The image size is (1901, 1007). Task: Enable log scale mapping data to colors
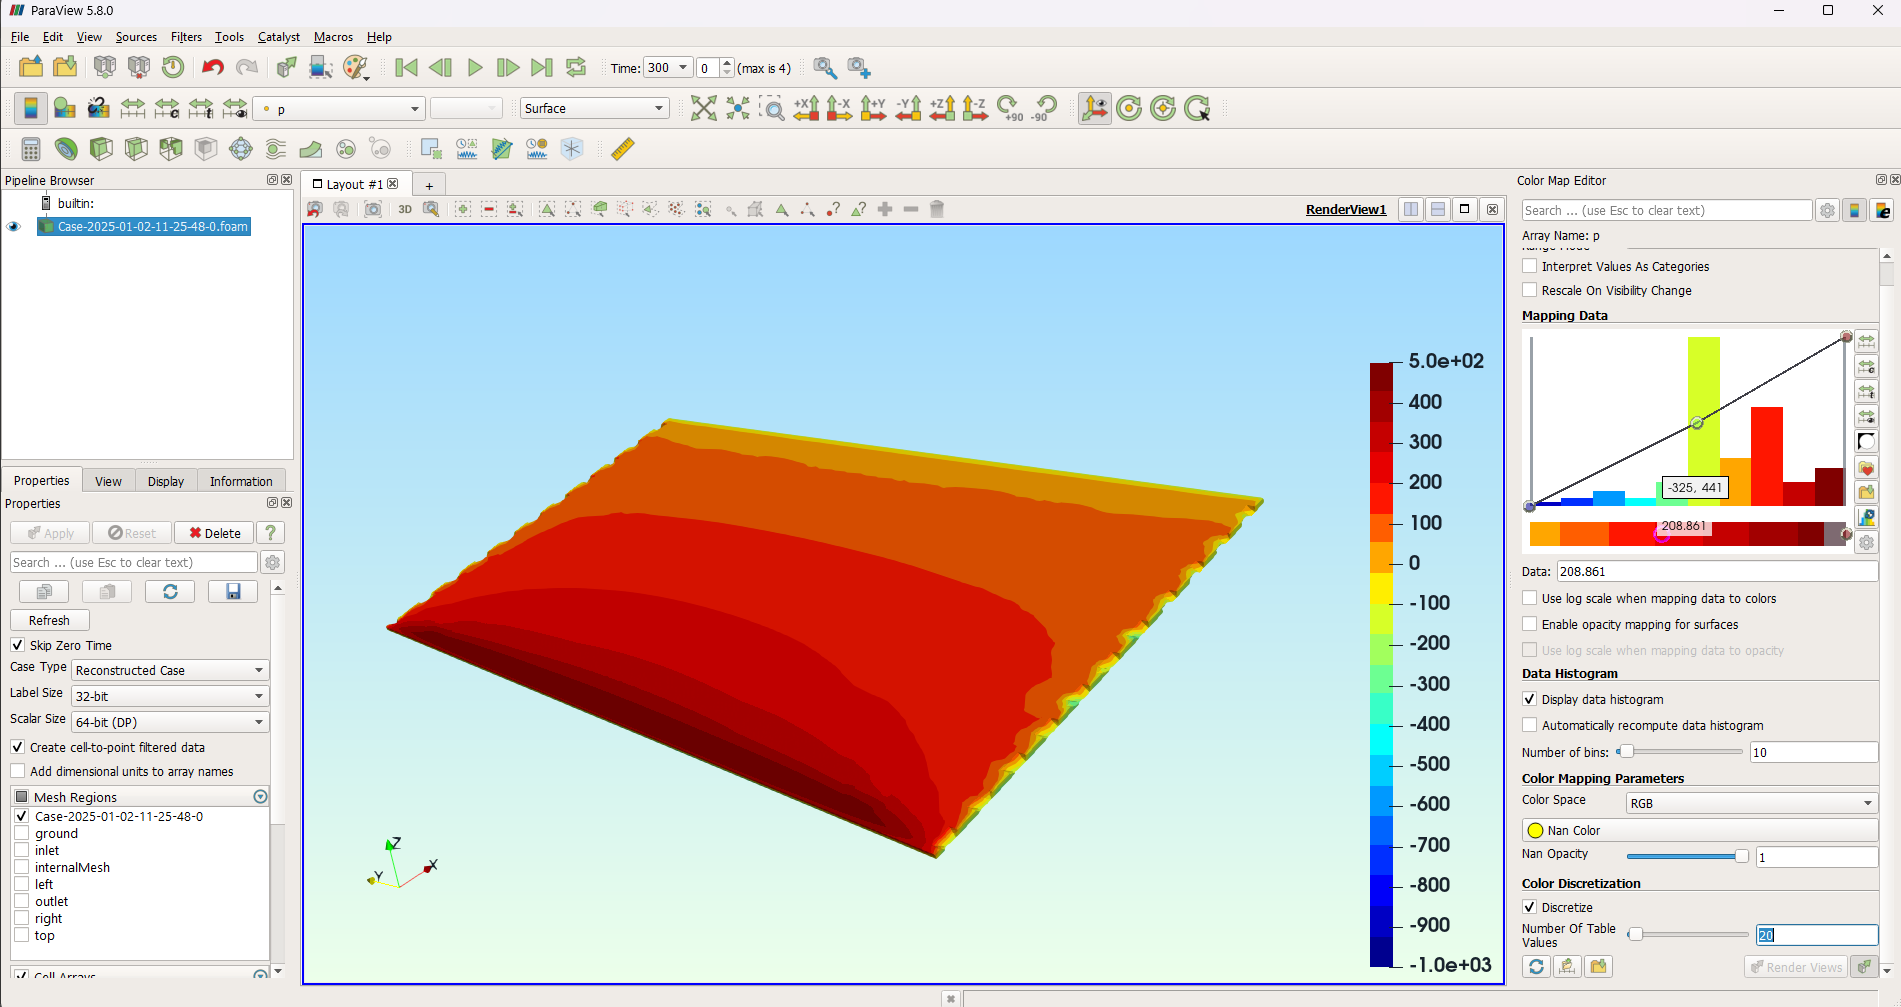[x=1530, y=598]
